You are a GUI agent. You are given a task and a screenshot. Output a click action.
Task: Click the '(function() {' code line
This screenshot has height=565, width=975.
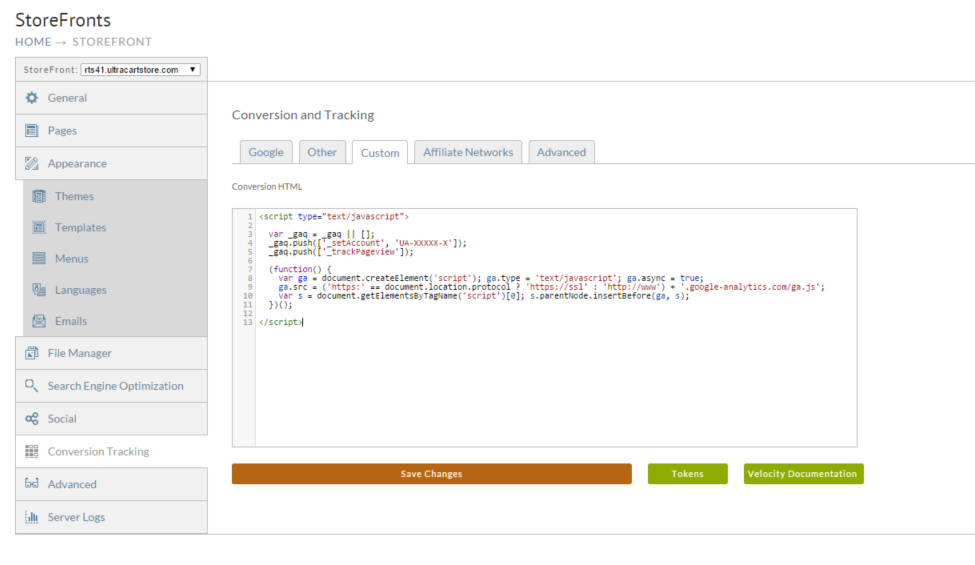(x=300, y=269)
